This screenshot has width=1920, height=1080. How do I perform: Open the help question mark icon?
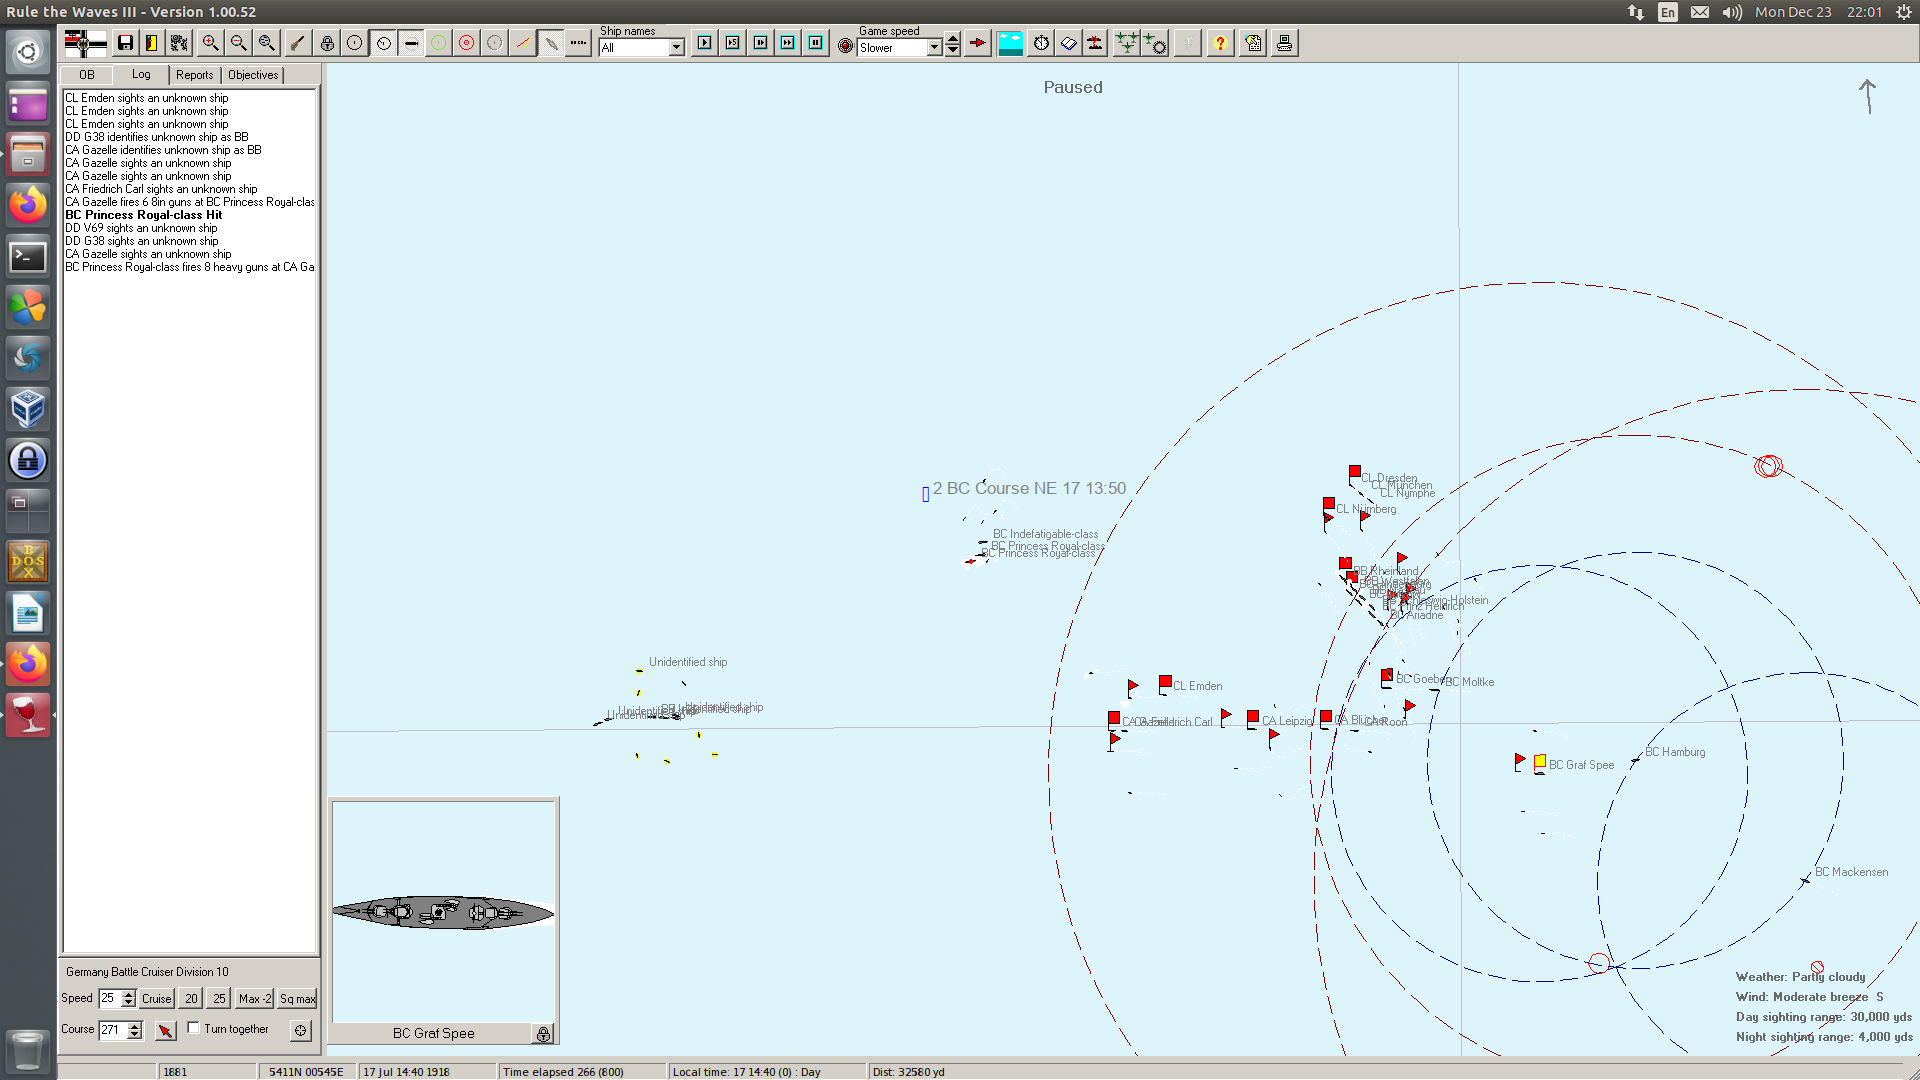[x=1220, y=43]
